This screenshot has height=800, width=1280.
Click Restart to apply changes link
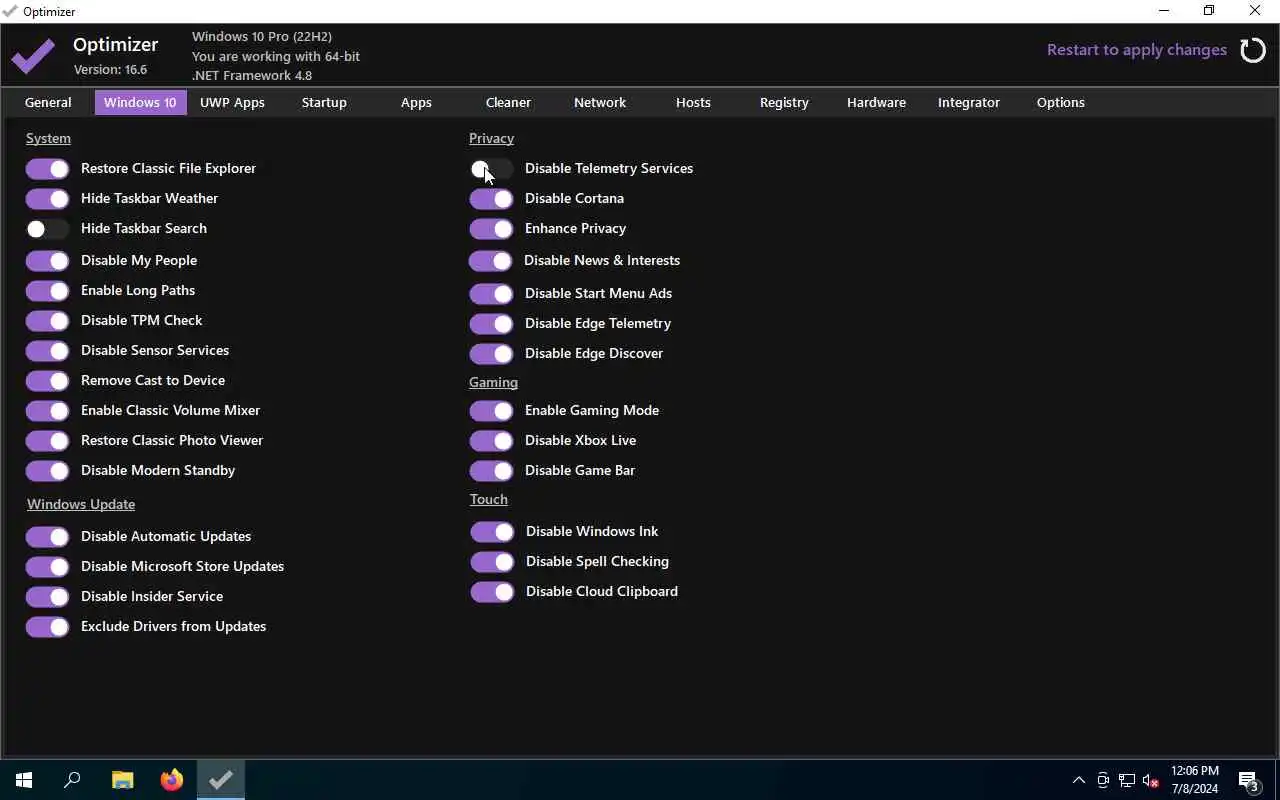coord(1137,50)
